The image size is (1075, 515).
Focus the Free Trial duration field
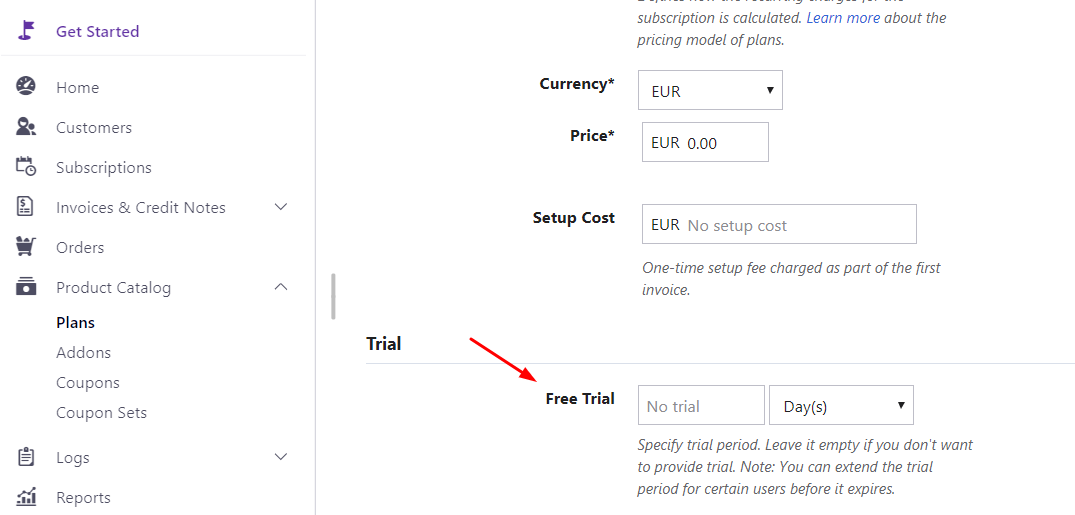(x=701, y=405)
